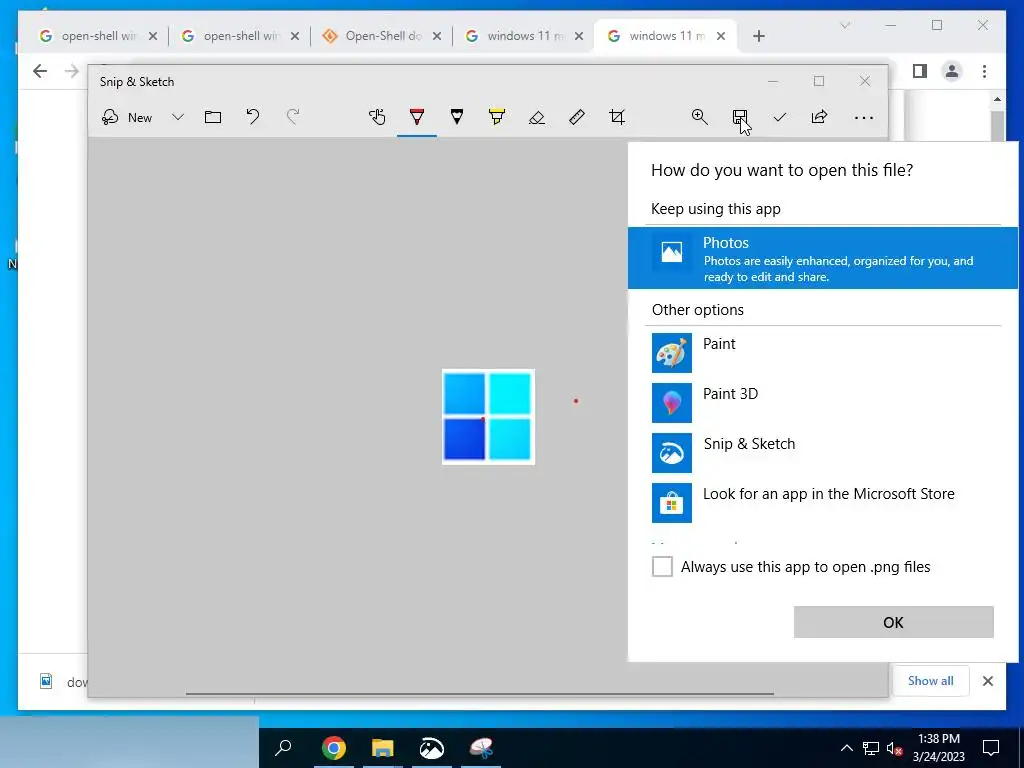This screenshot has height=768, width=1024.
Task: Choose Photos to open the file
Action: point(823,258)
